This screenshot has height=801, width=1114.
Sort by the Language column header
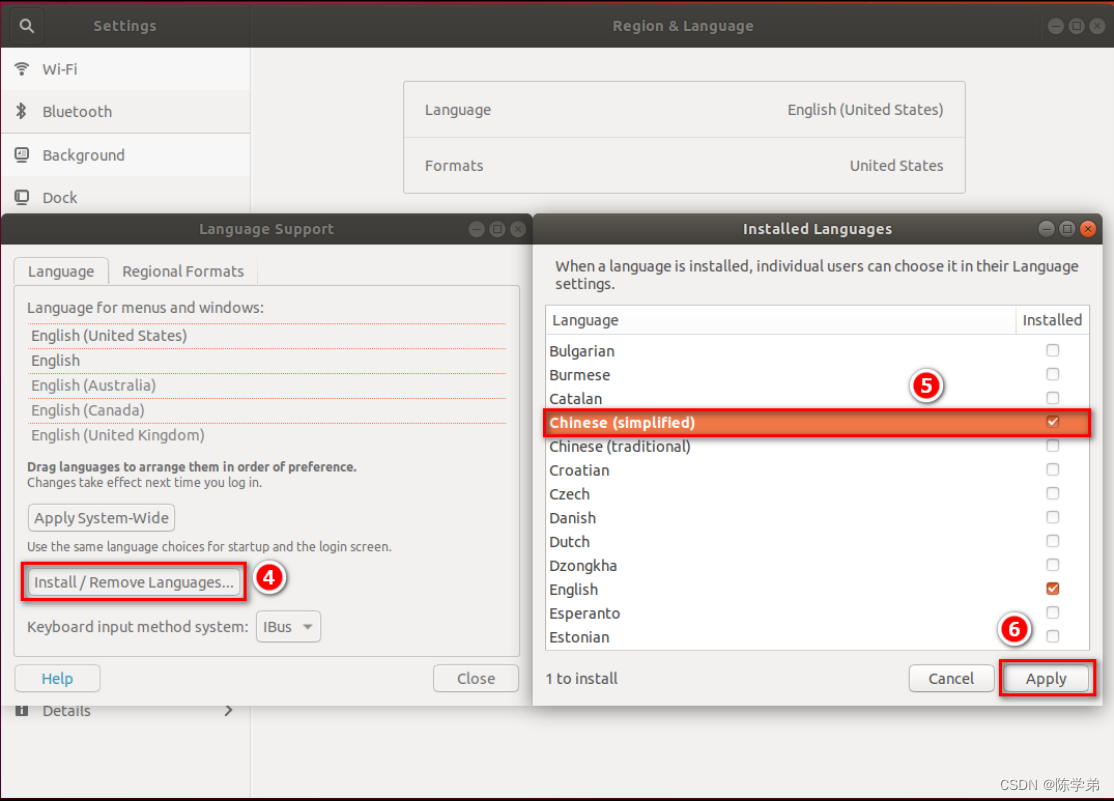[781, 320]
